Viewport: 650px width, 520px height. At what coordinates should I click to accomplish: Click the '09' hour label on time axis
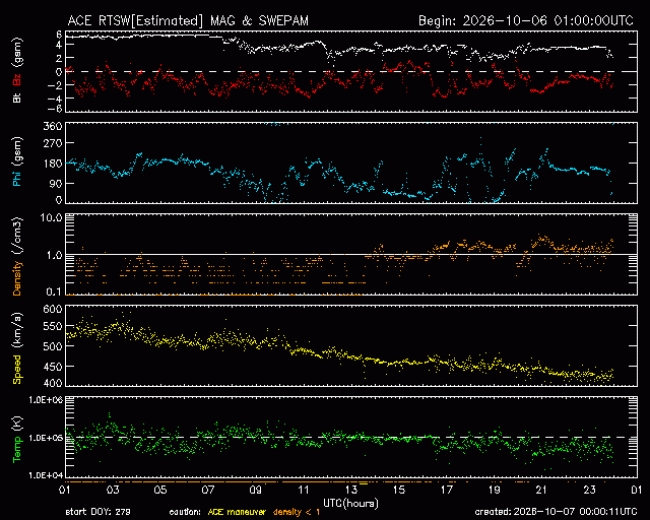256,490
